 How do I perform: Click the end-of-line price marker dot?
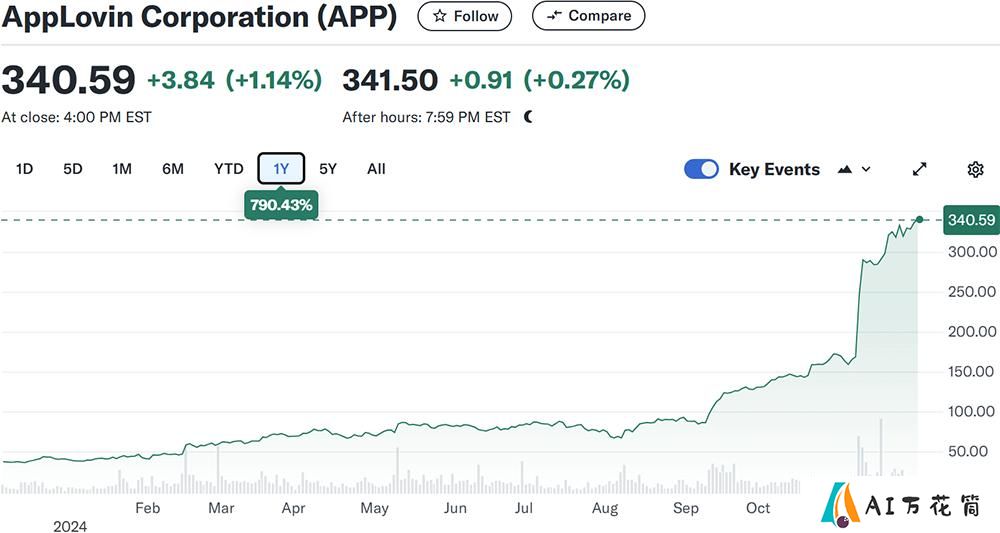click(919, 219)
